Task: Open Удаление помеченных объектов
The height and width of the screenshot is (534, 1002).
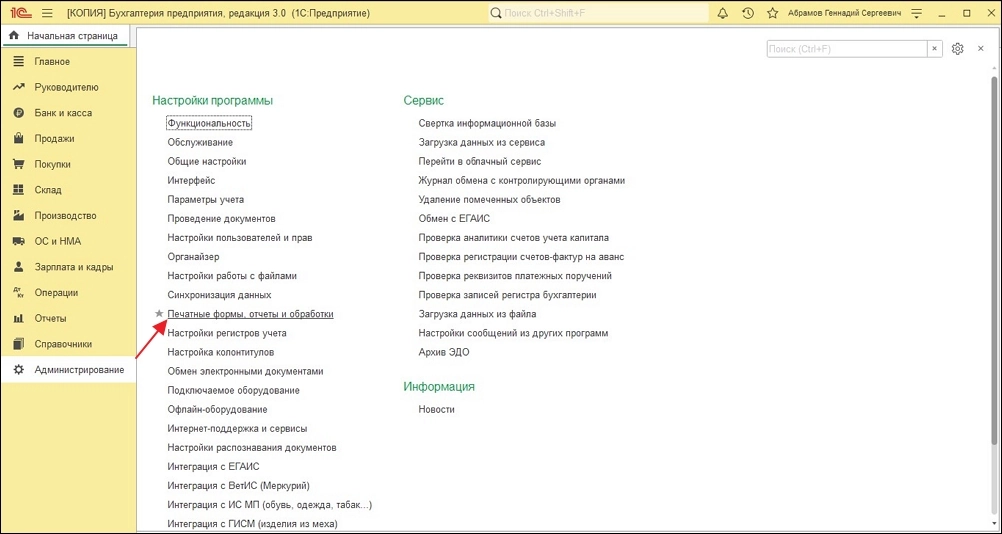Action: [x=489, y=200]
